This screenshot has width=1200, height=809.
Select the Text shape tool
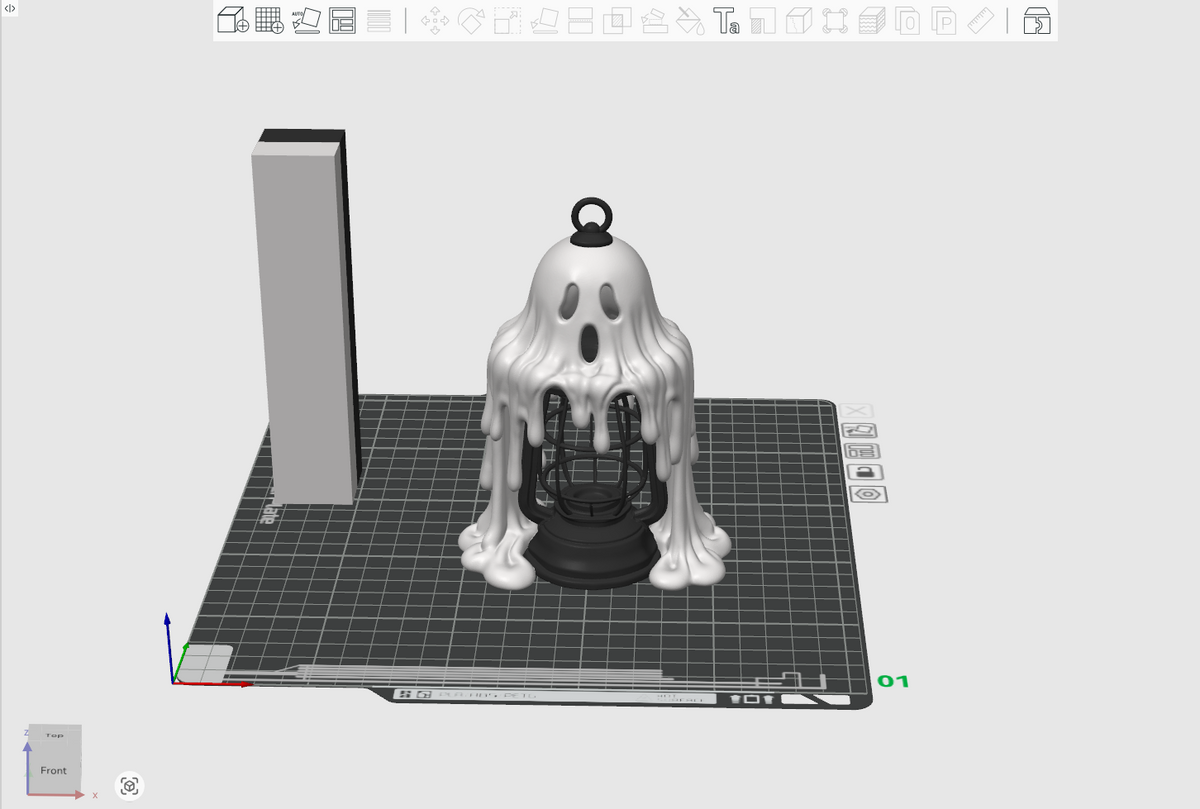pos(726,21)
